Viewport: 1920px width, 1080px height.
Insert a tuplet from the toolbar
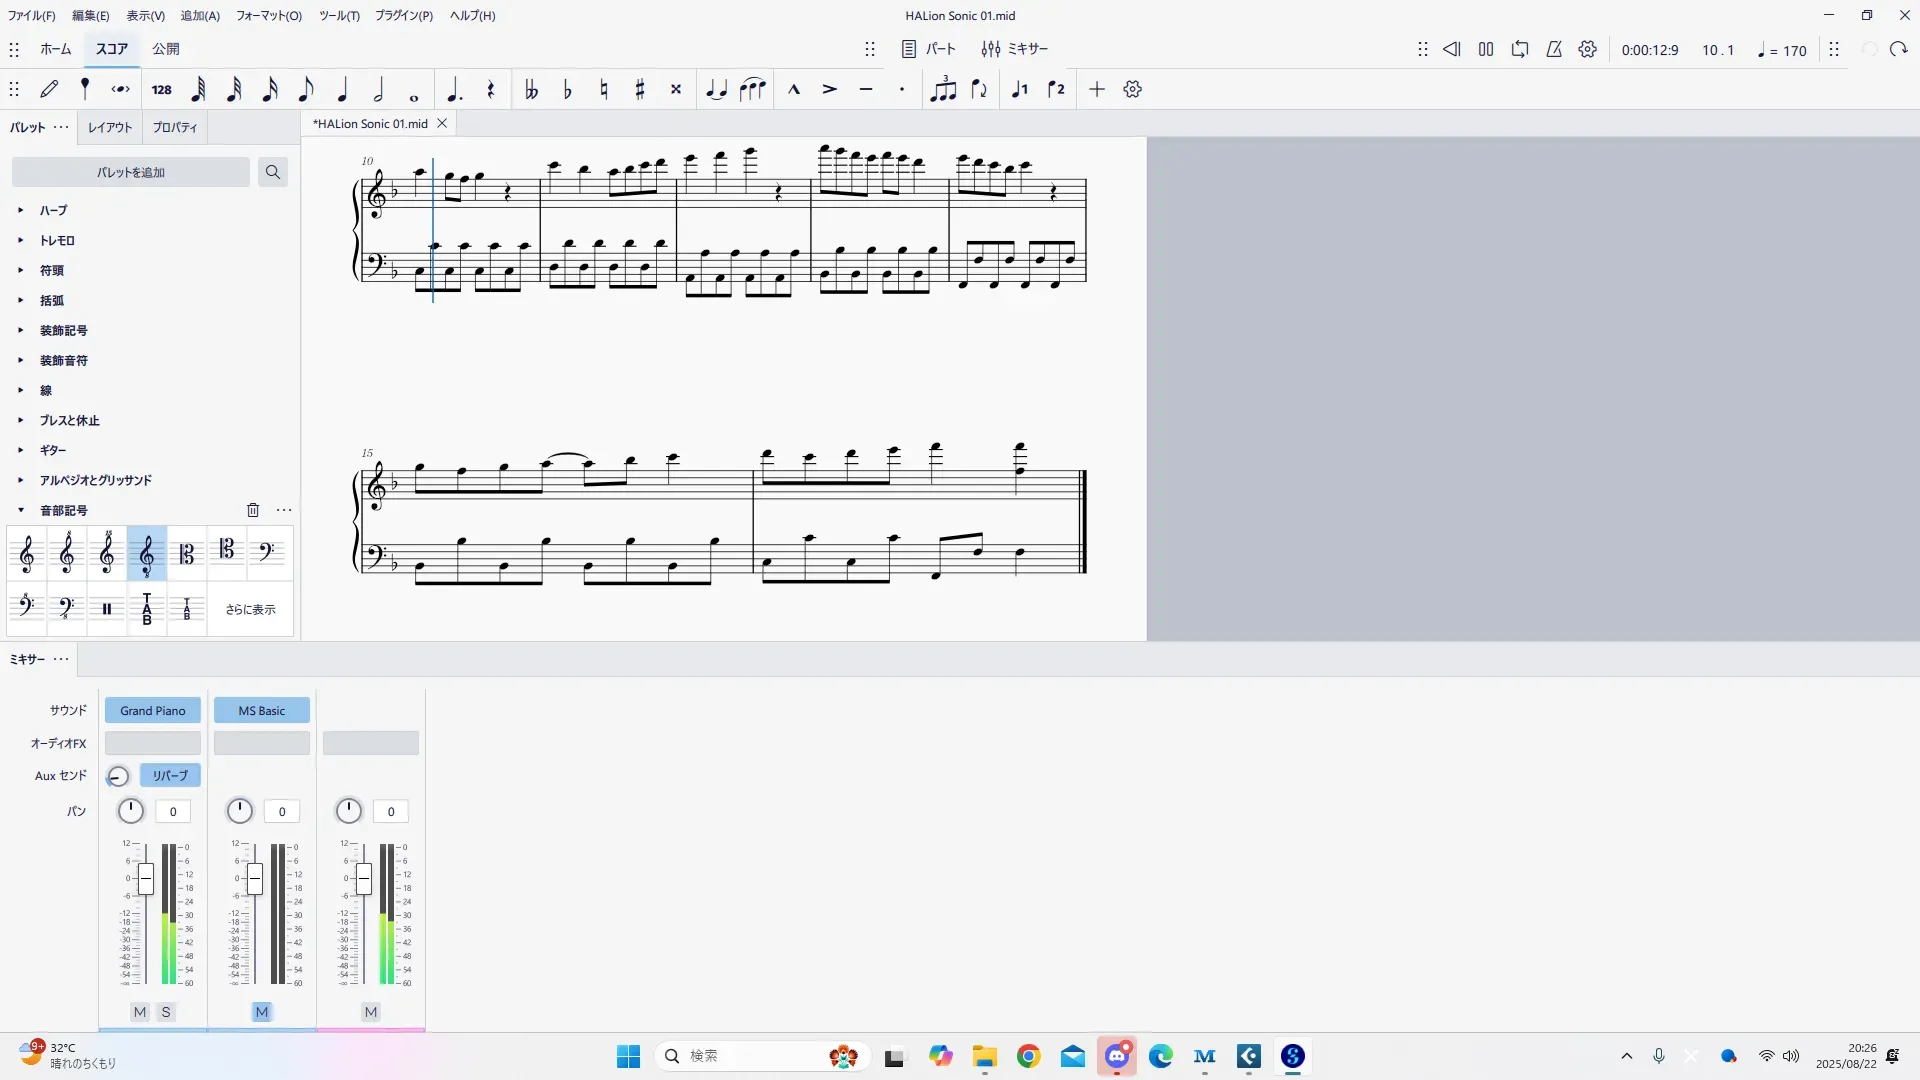(943, 90)
